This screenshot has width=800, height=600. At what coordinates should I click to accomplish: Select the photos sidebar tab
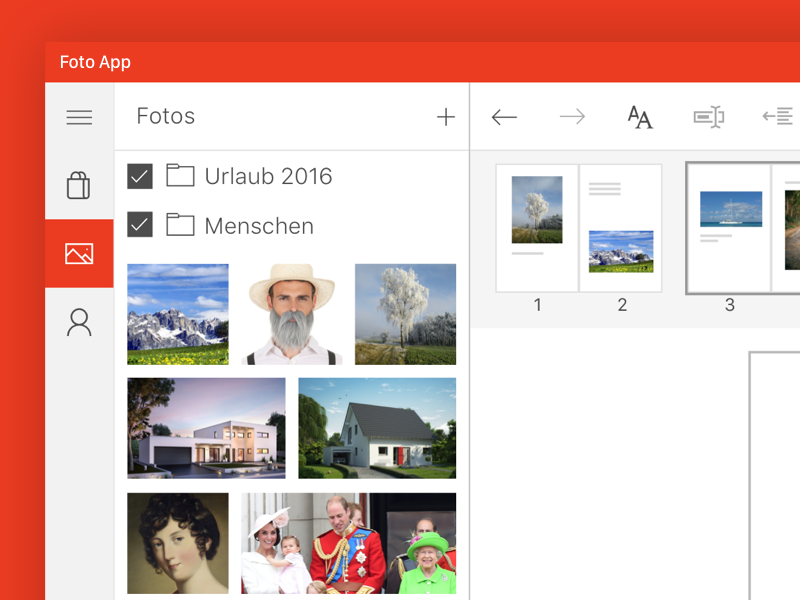click(79, 254)
